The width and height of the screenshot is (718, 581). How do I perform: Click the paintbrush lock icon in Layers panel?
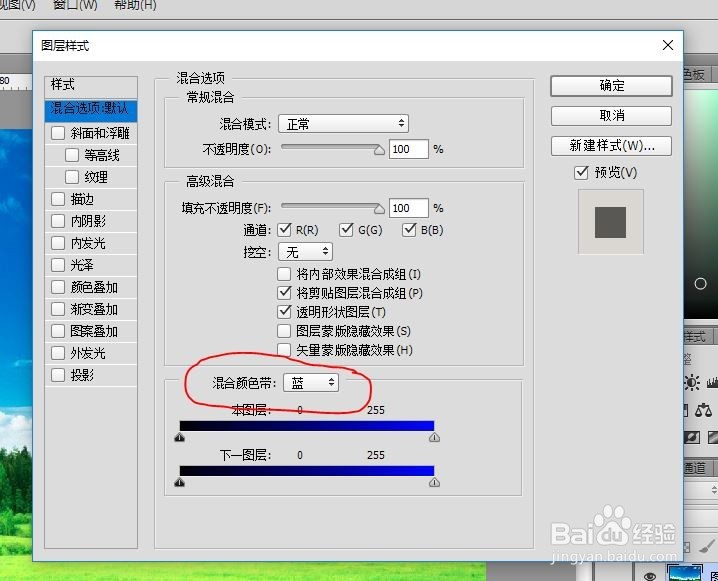(708, 546)
